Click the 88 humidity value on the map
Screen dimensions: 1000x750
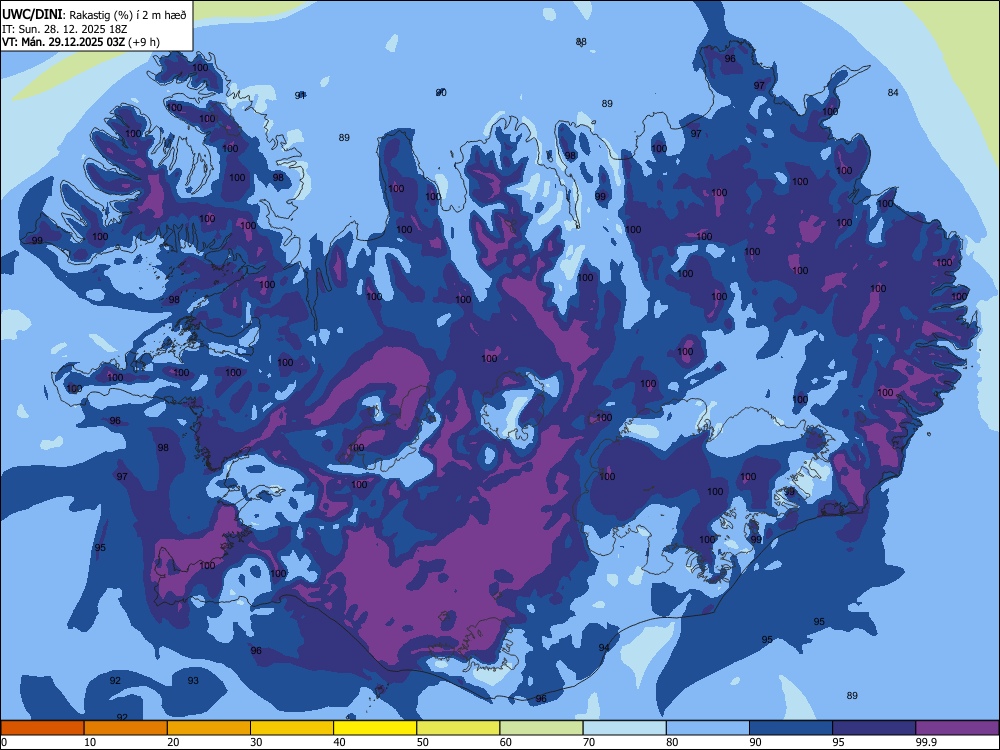pyautogui.click(x=581, y=41)
